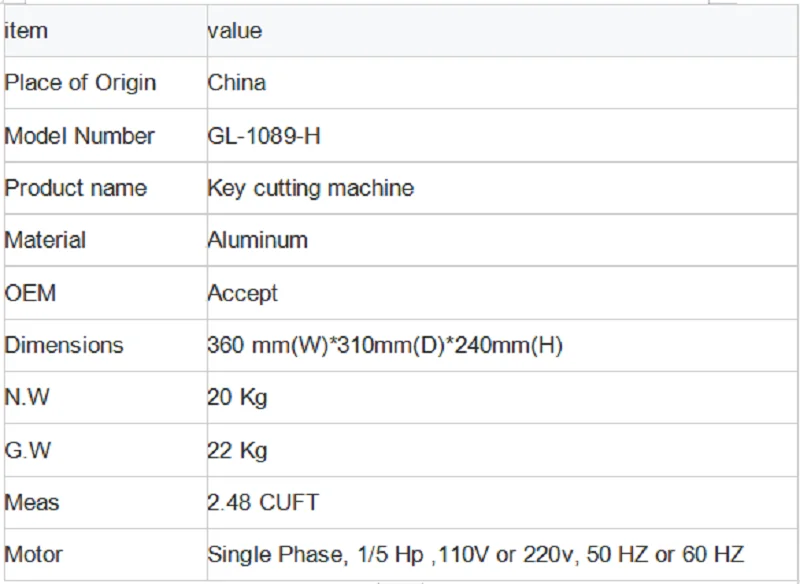Viewport: 800px width, 584px height.
Task: Click the model number 'GL-1089-H'
Action: pos(264,136)
